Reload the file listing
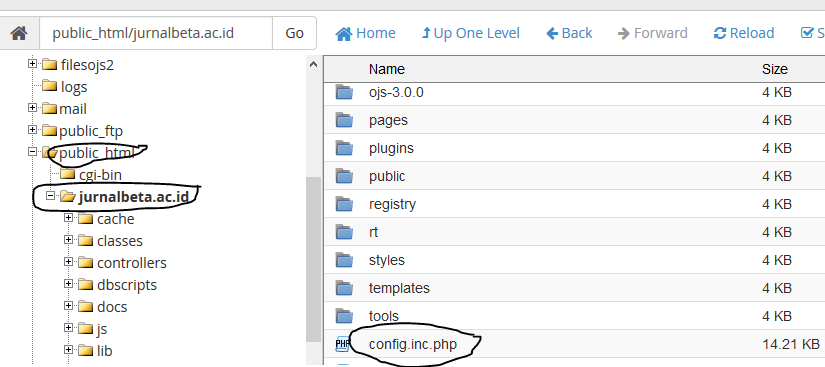Image resolution: width=825 pixels, height=367 pixels. point(744,34)
